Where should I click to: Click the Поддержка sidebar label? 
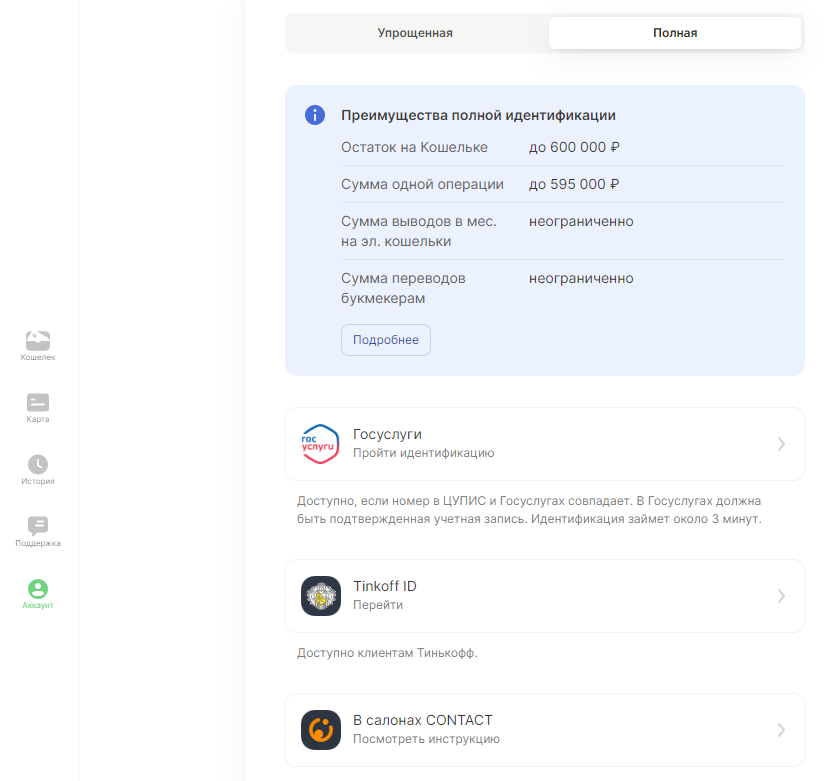pos(38,543)
